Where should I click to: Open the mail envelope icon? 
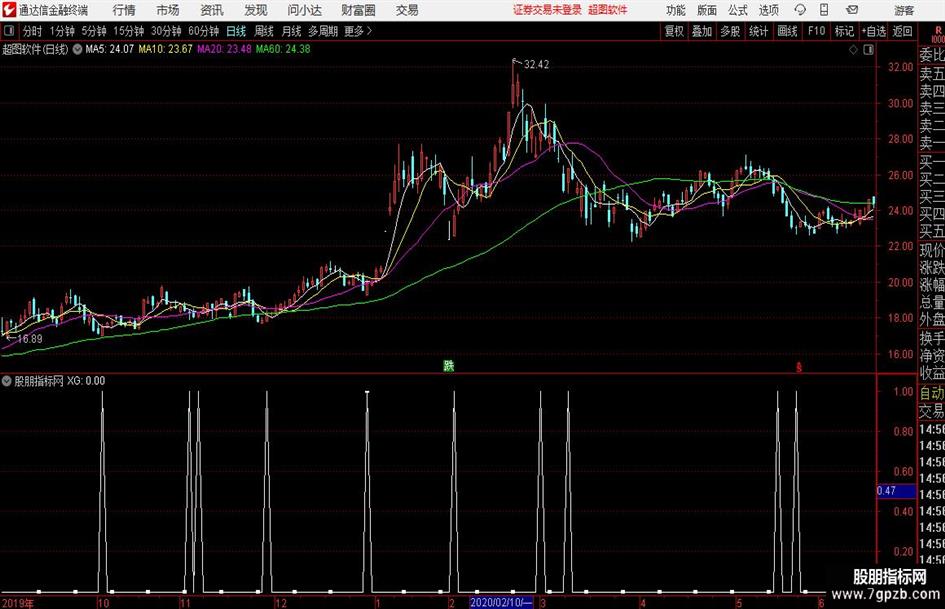852,10
